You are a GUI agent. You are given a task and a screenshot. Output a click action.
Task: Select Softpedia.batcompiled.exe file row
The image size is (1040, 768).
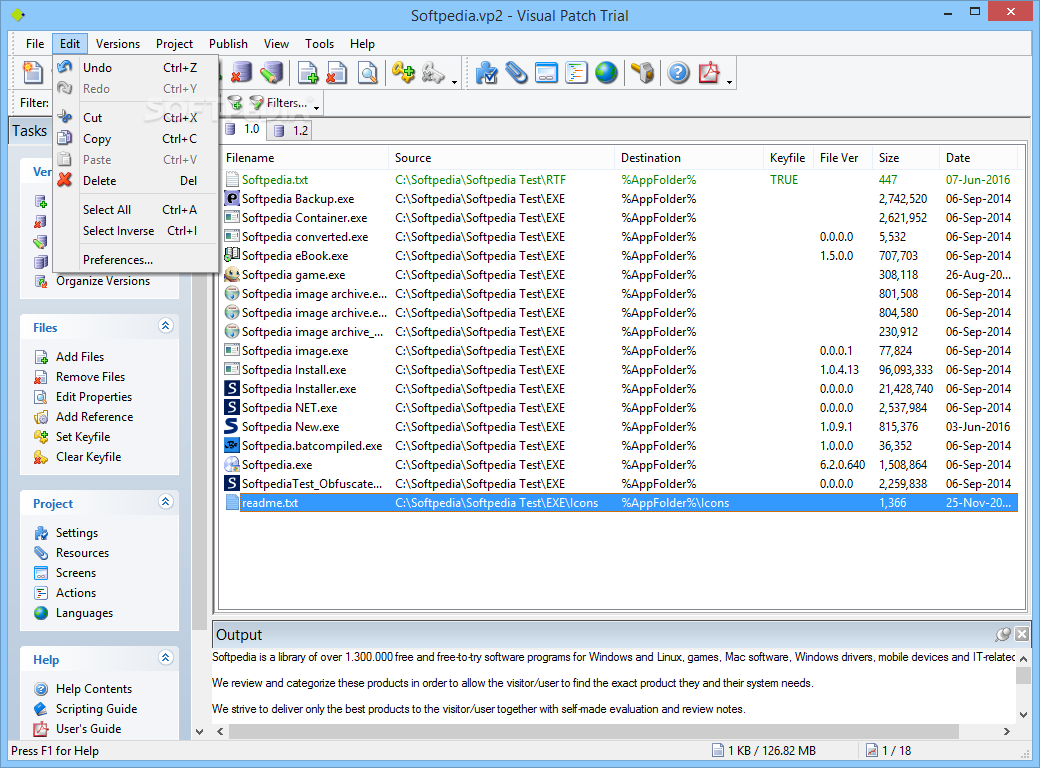point(619,446)
